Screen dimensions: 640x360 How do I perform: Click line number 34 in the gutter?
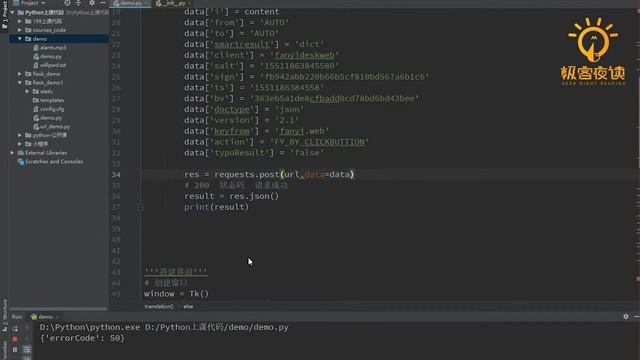pos(116,175)
